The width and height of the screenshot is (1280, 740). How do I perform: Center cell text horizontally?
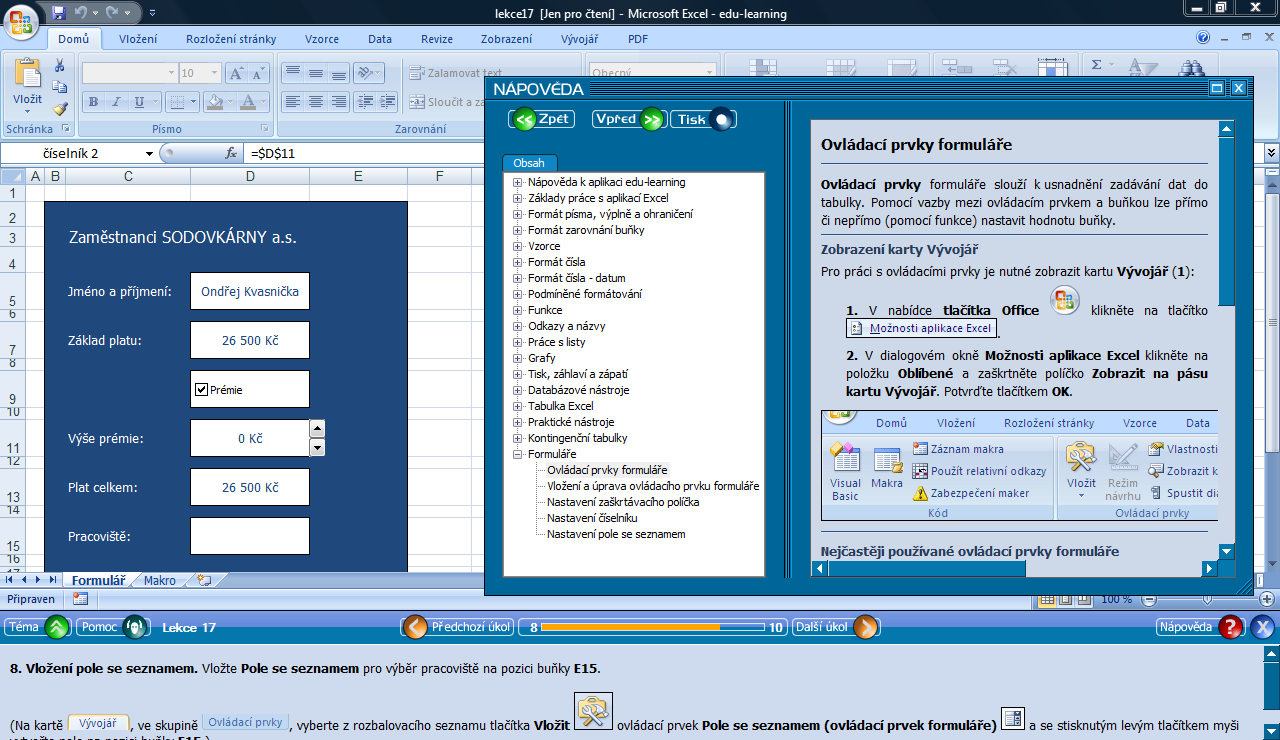click(x=316, y=102)
